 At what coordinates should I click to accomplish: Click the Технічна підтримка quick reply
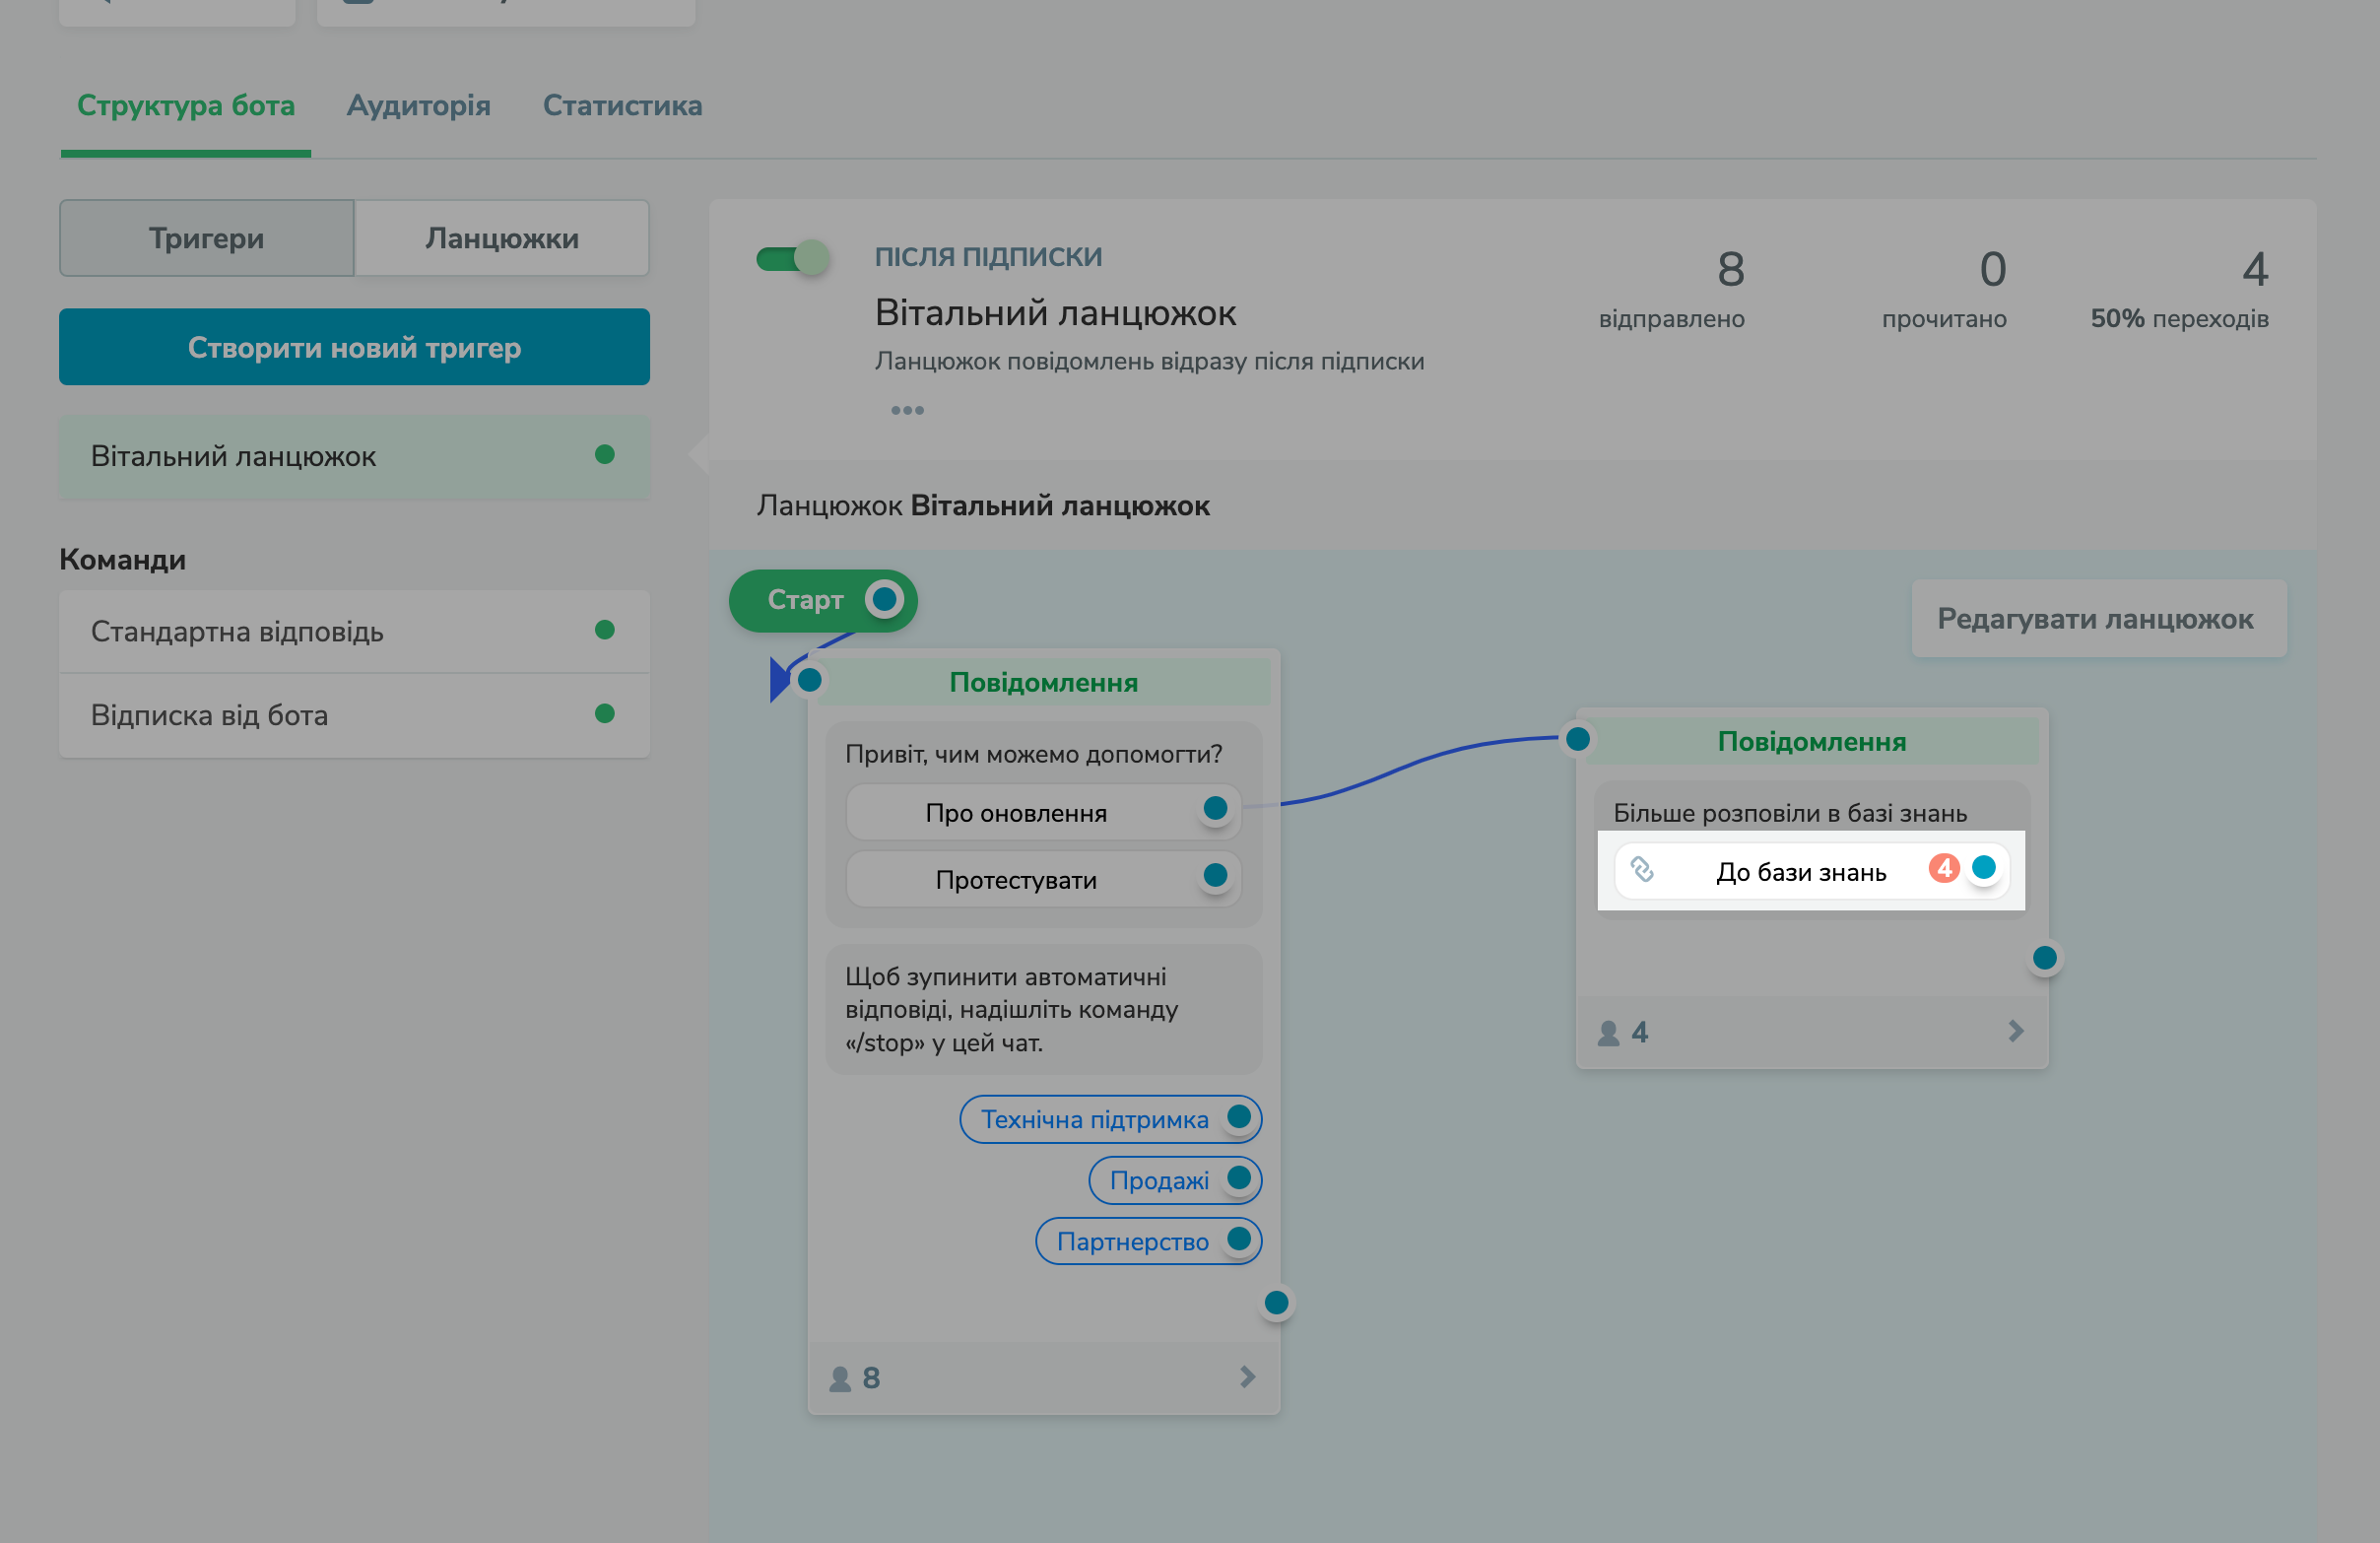(1094, 1119)
